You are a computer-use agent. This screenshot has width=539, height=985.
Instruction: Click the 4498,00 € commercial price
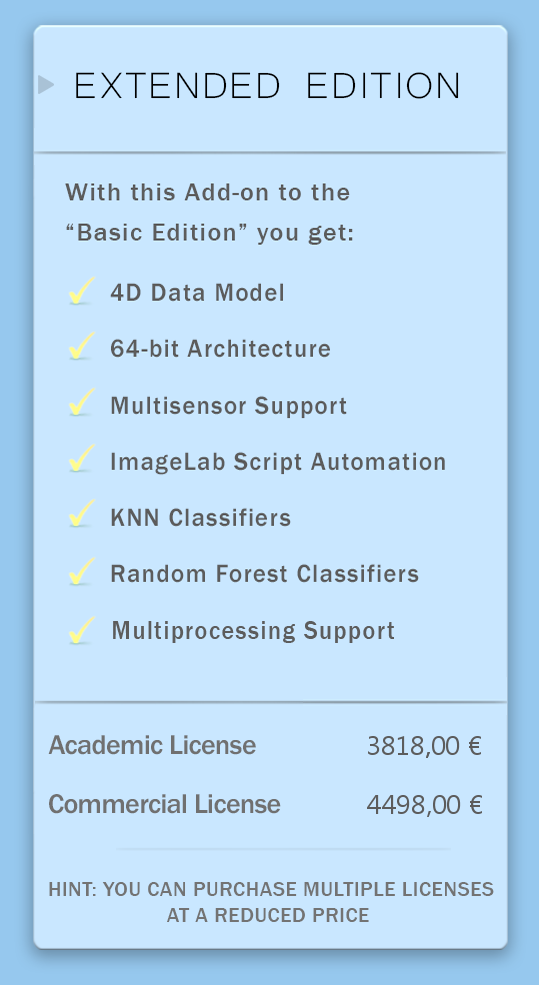coord(424,805)
